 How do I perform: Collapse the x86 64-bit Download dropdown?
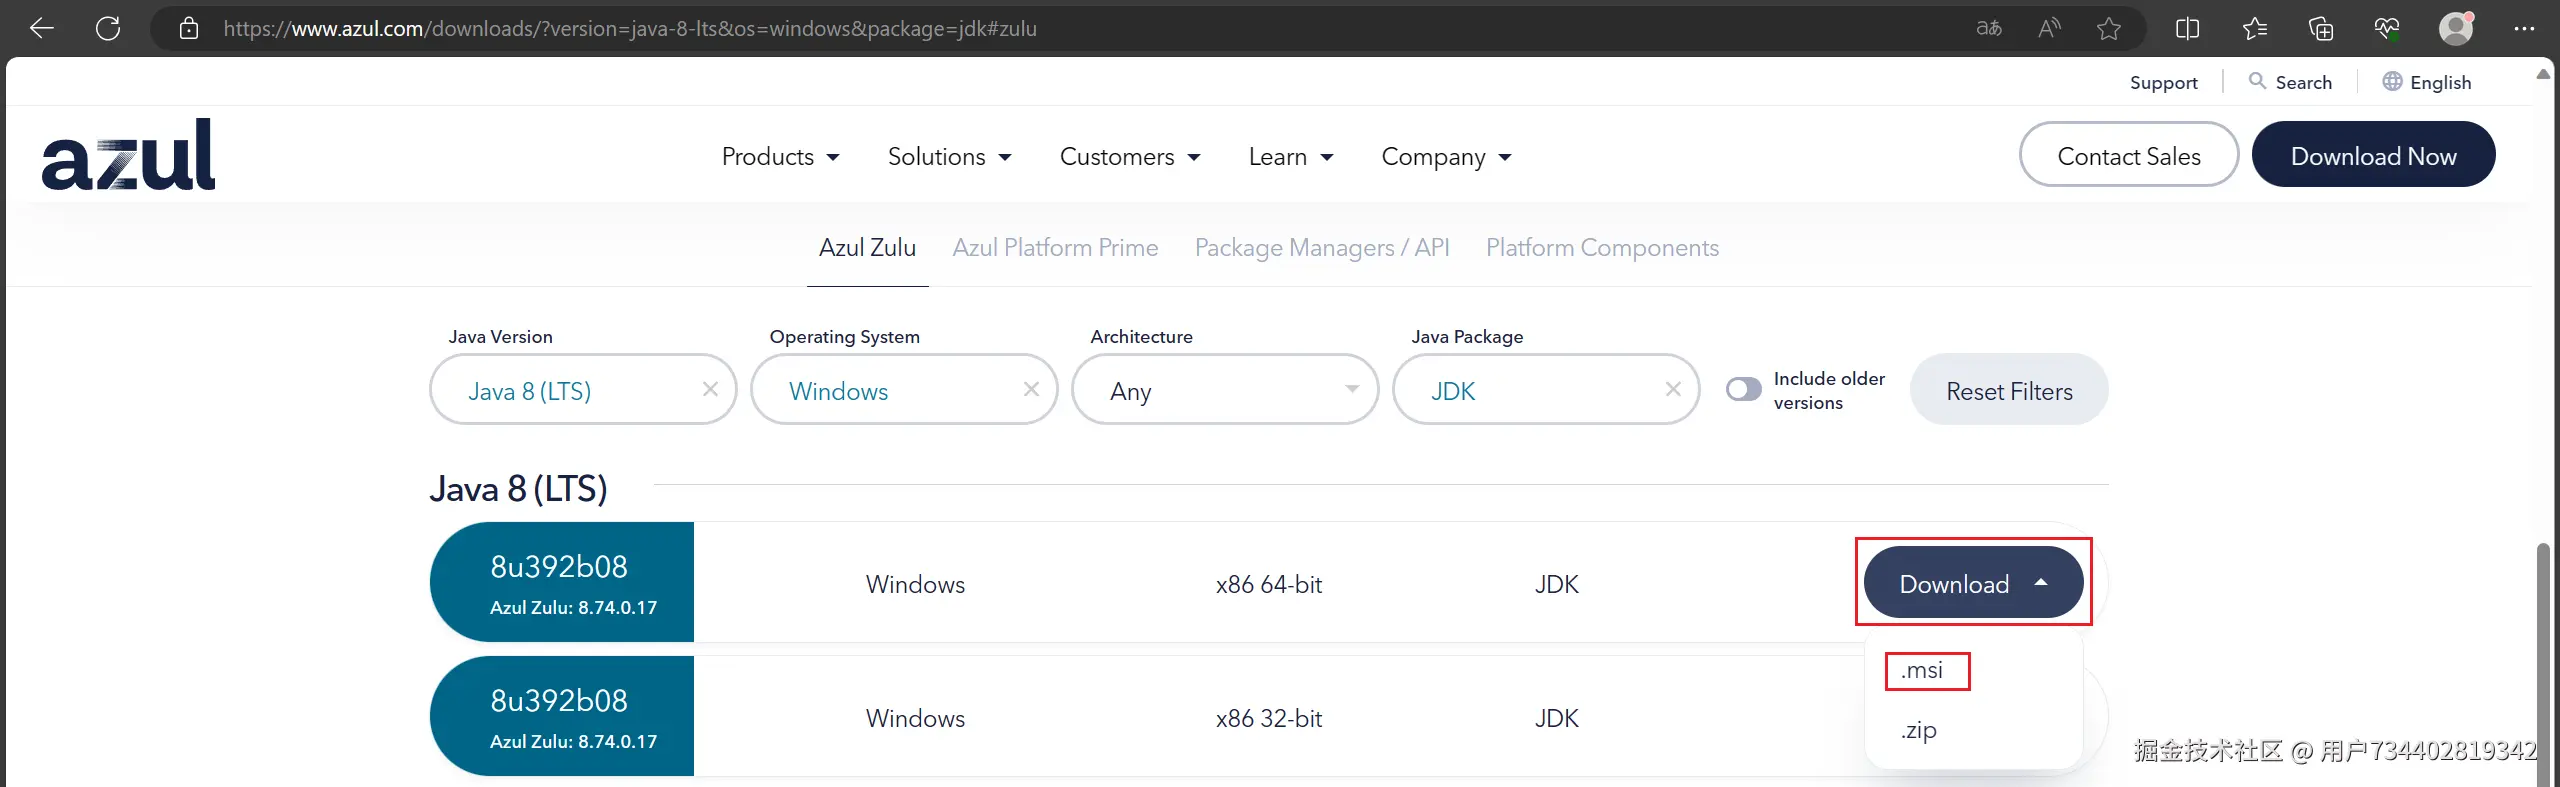(x=1973, y=583)
